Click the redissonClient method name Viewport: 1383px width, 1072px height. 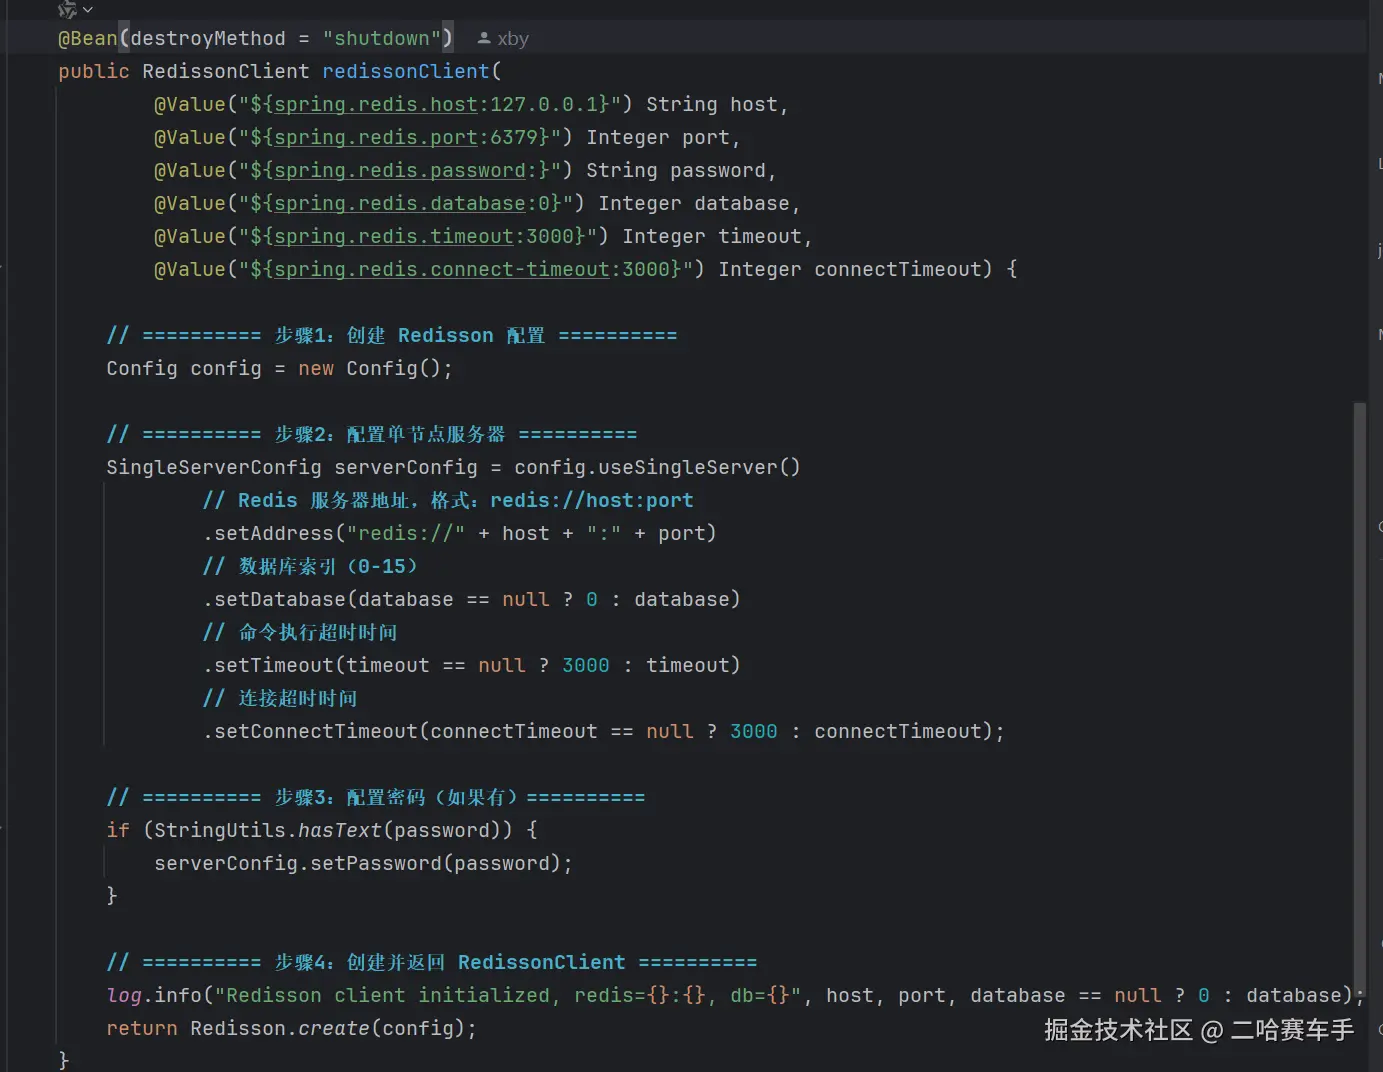tap(406, 71)
